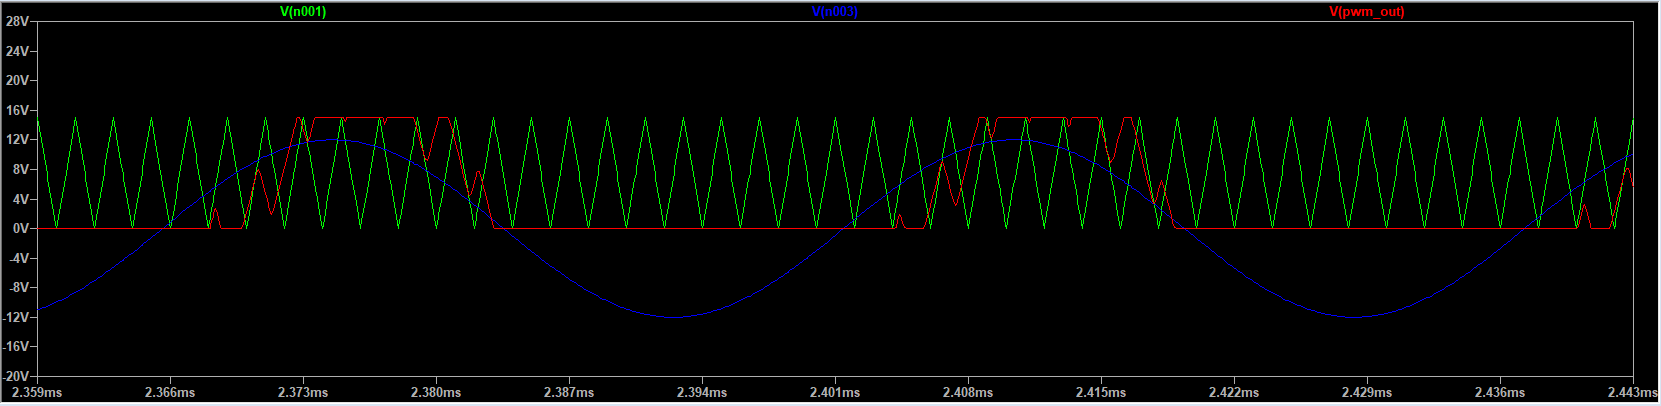The image size is (1661, 406).
Task: Click the 16V vertical axis label
Action: click(x=17, y=110)
